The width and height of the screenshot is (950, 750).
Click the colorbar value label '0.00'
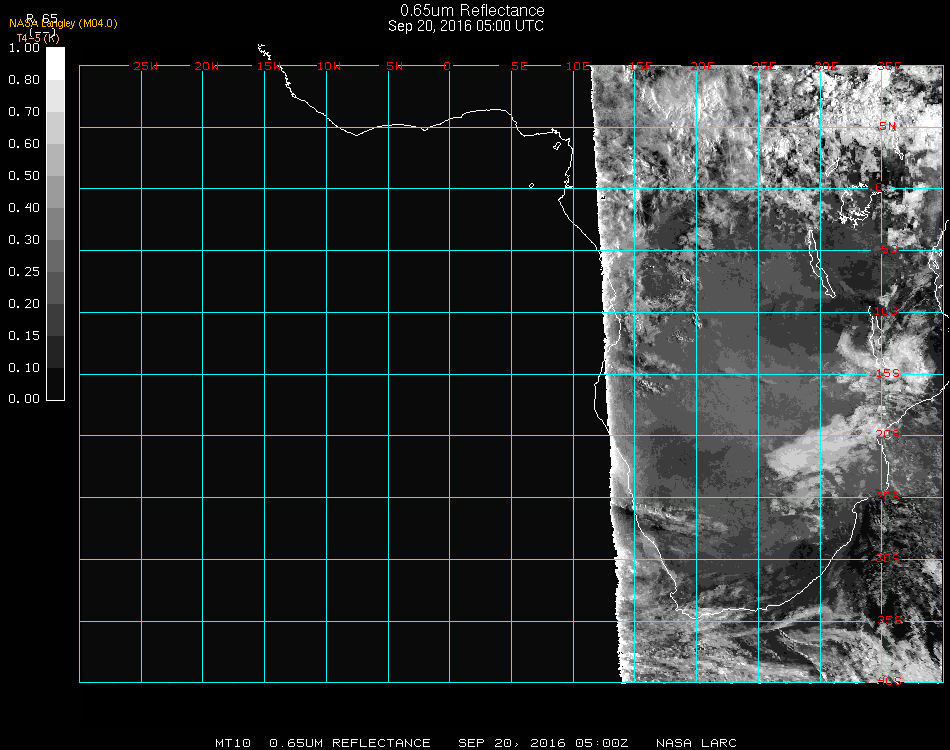coord(24,399)
